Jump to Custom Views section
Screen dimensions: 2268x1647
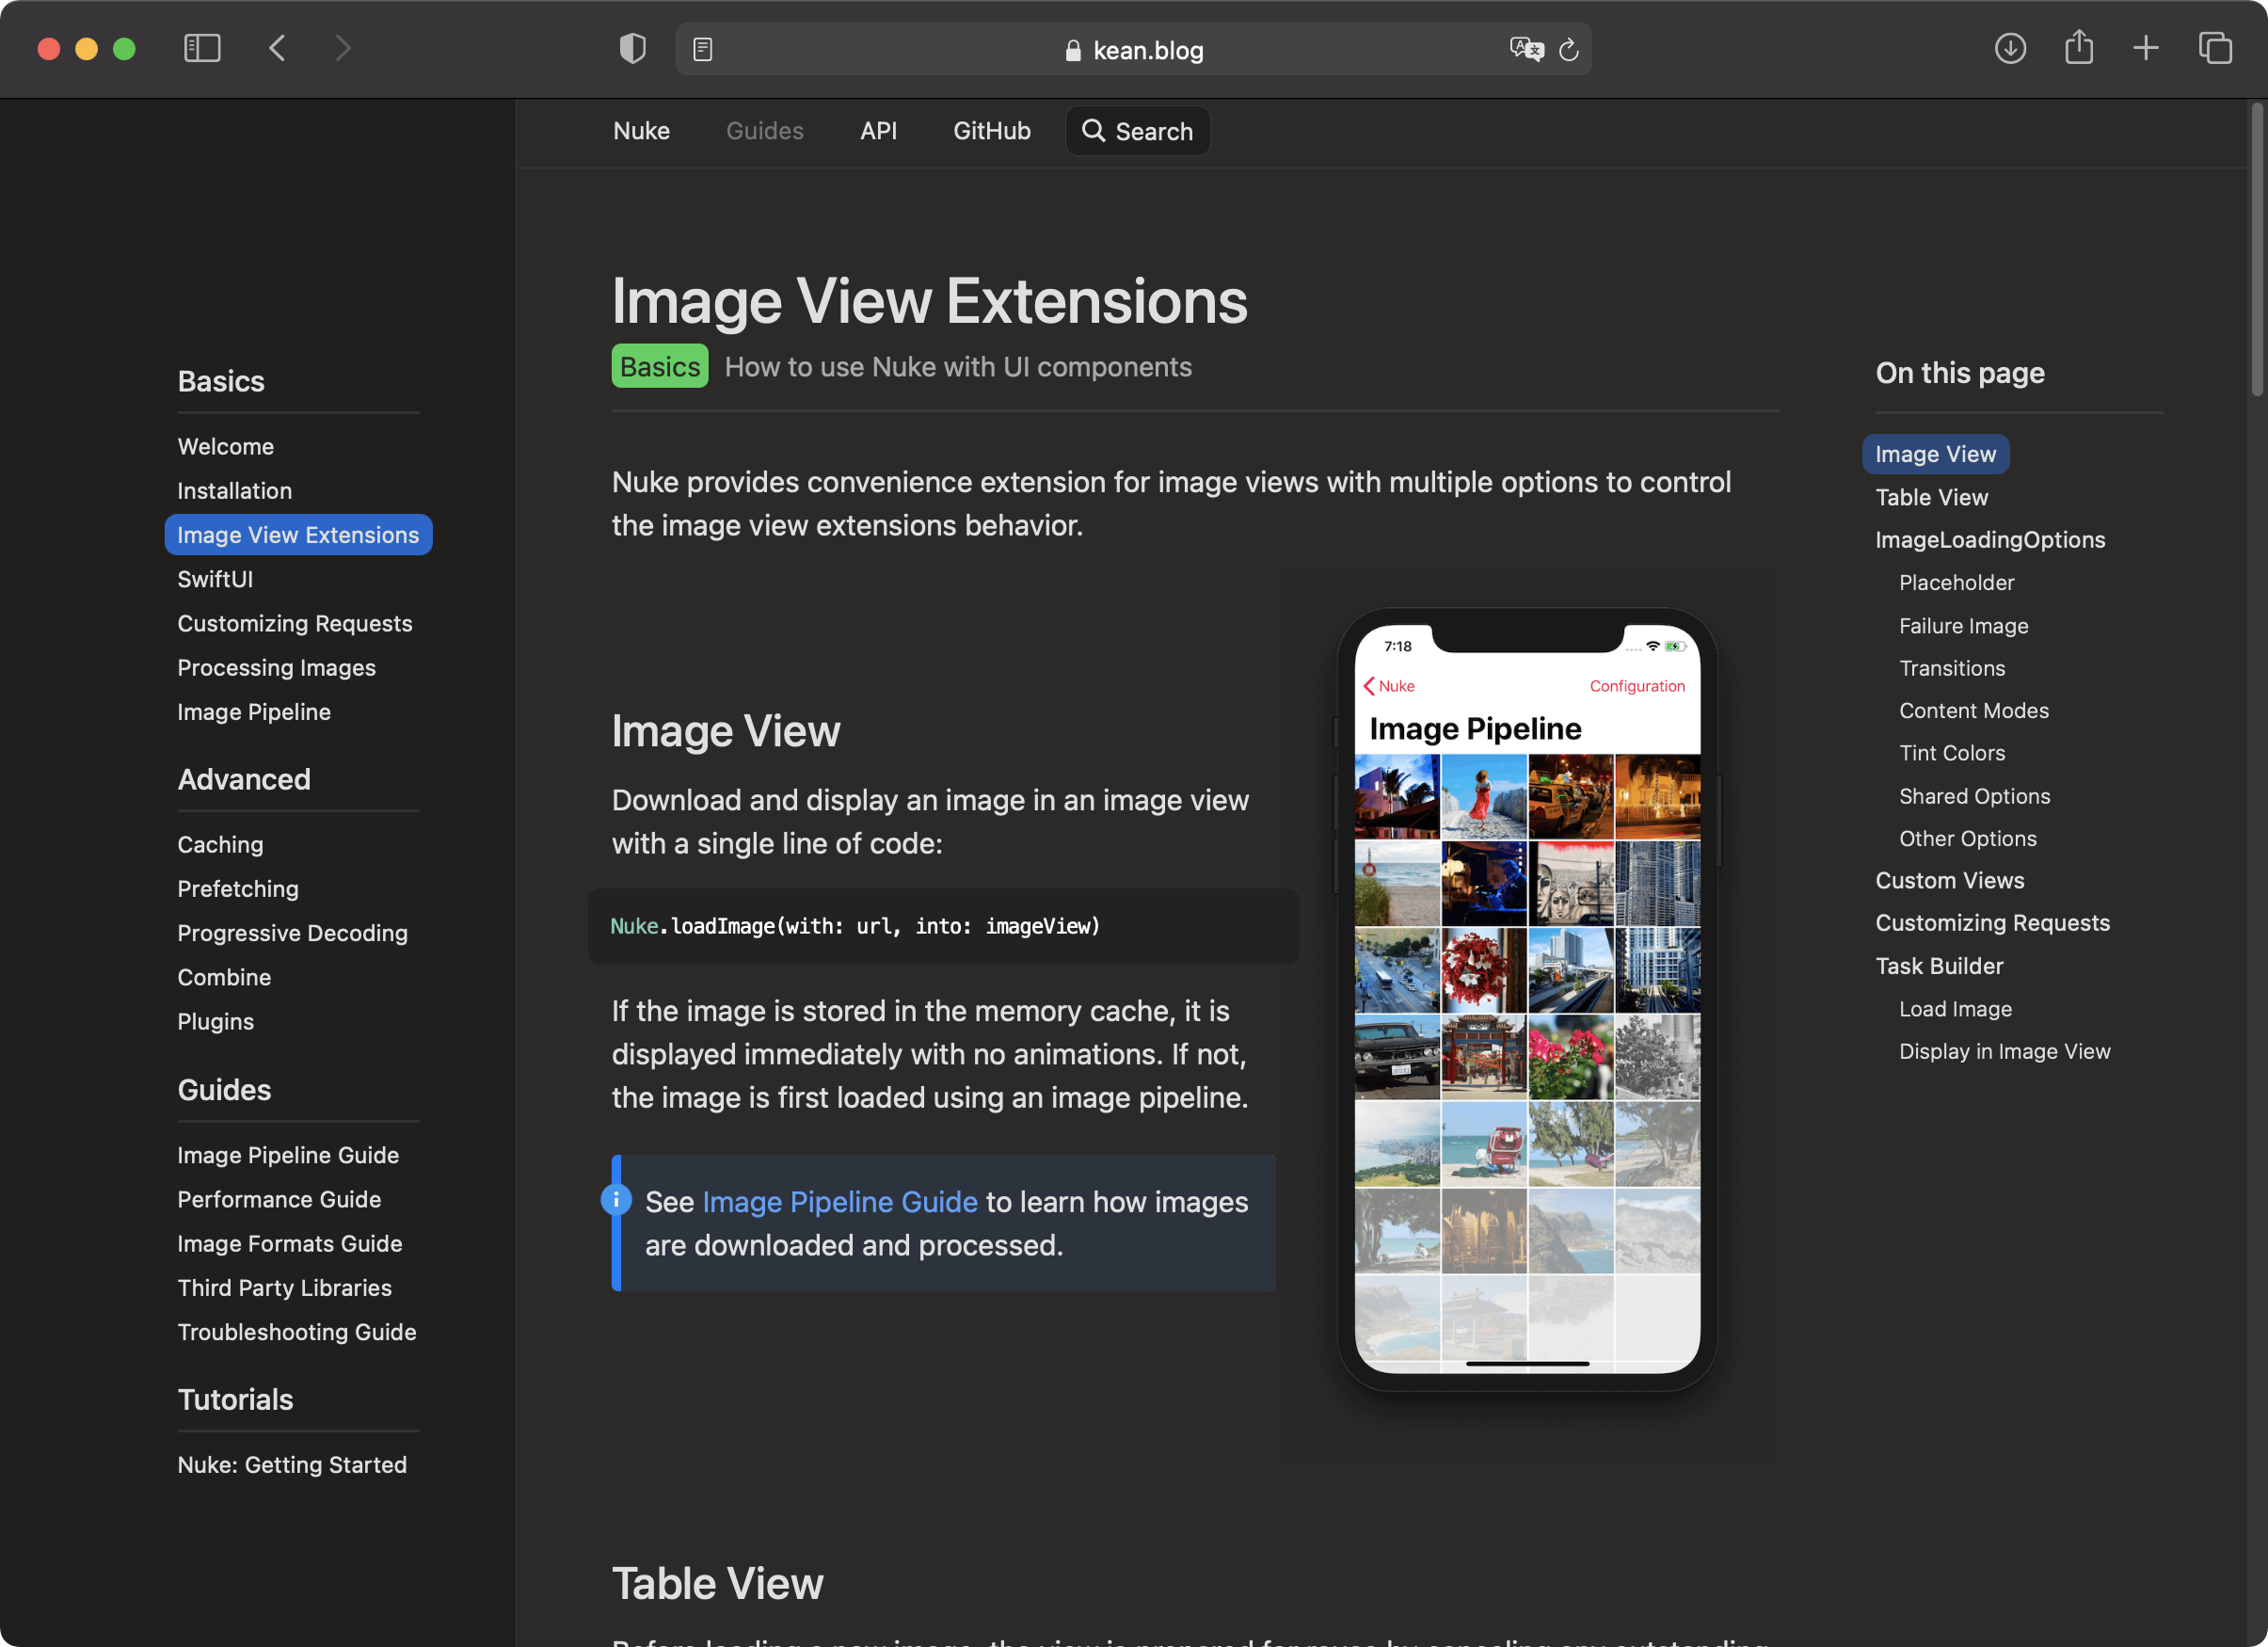(1949, 881)
